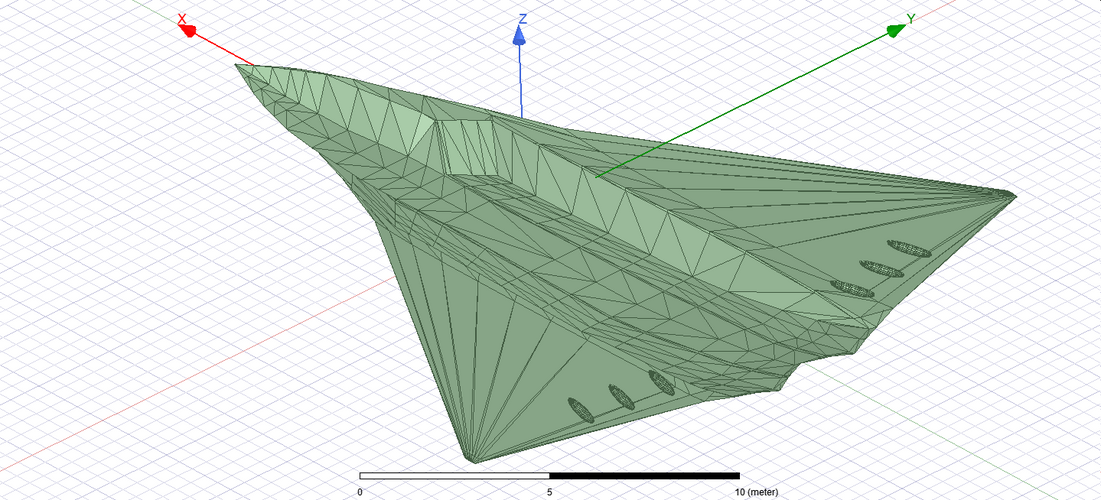Click the green Y axis arrowhead
1101x500 pixels.
coord(896,30)
